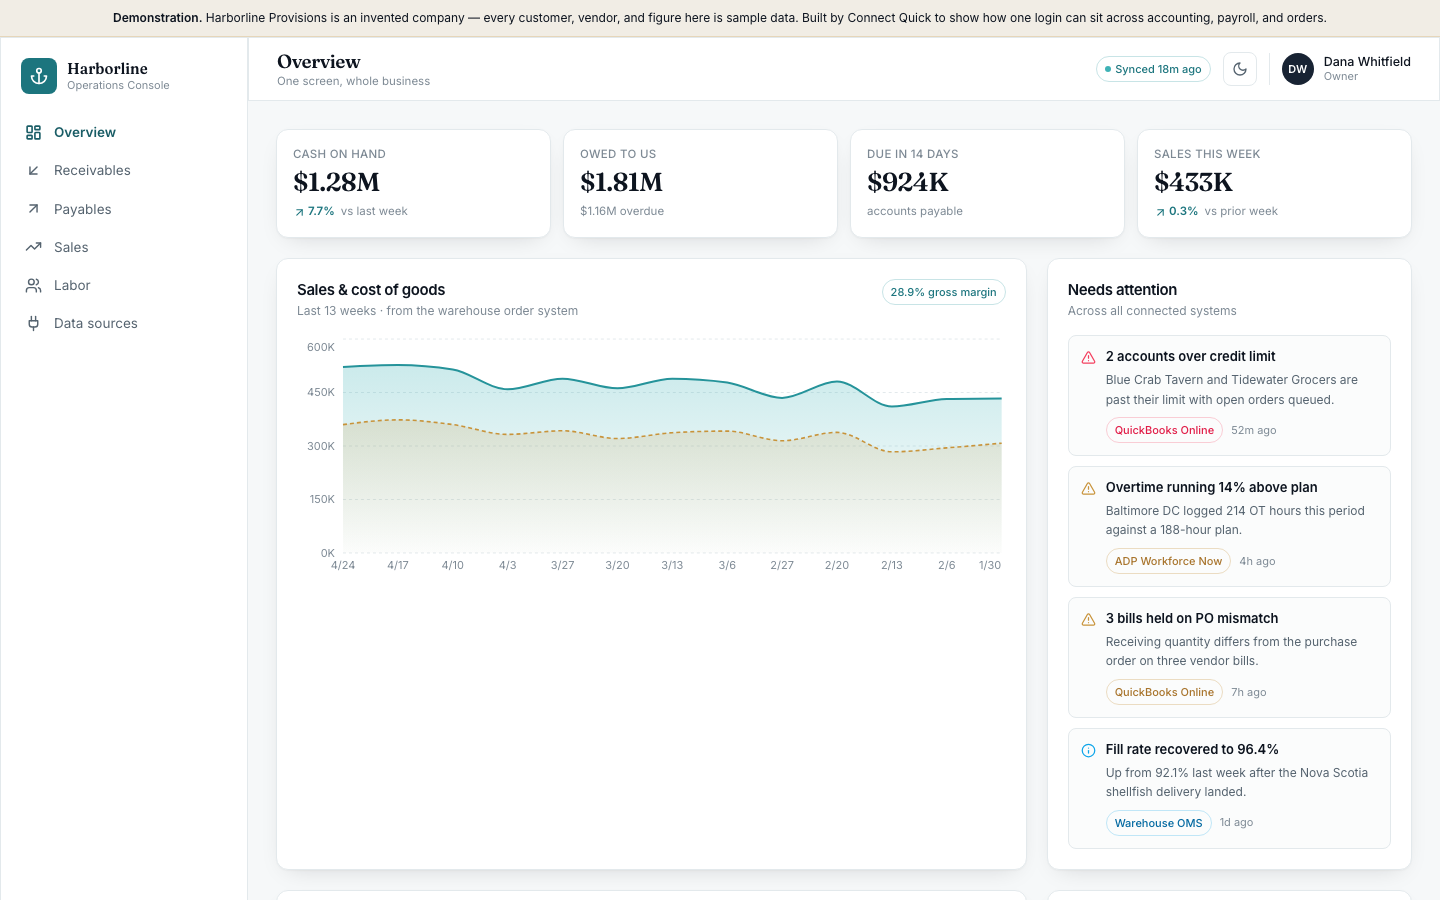The height and width of the screenshot is (900, 1440).
Task: Open the Fill rate recovered to 96.4% alert
Action: 1229,788
